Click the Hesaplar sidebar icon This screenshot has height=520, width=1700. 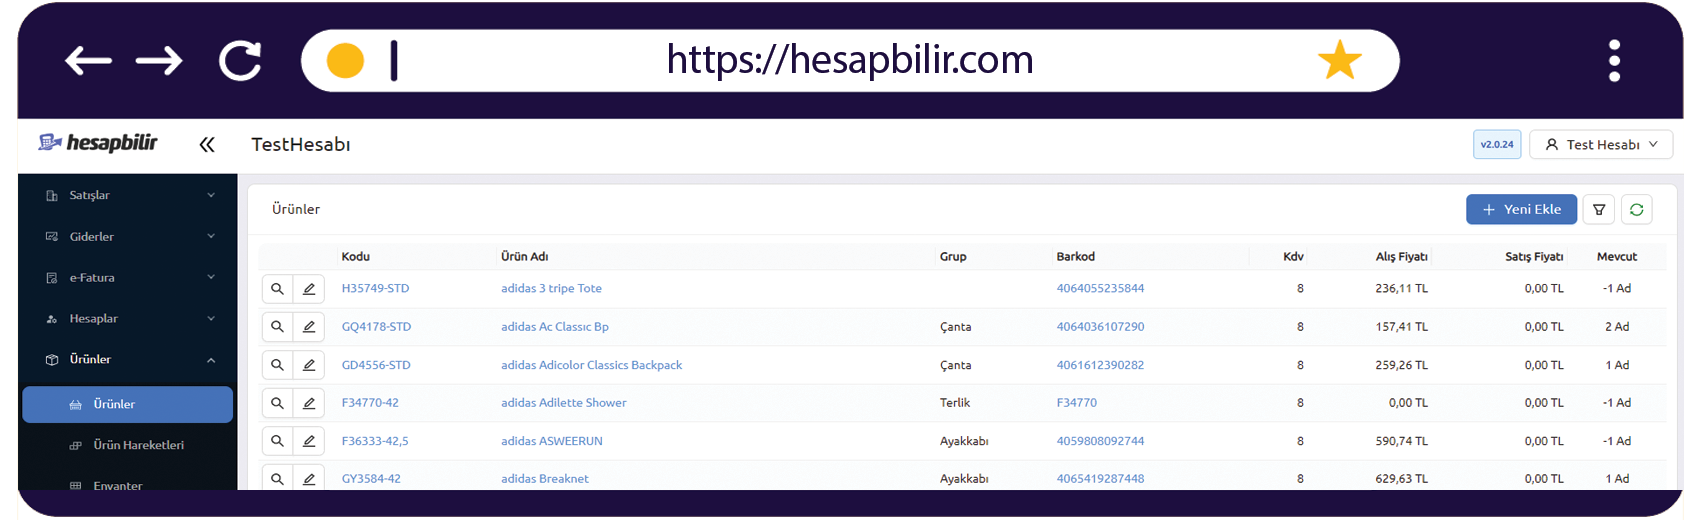52,319
